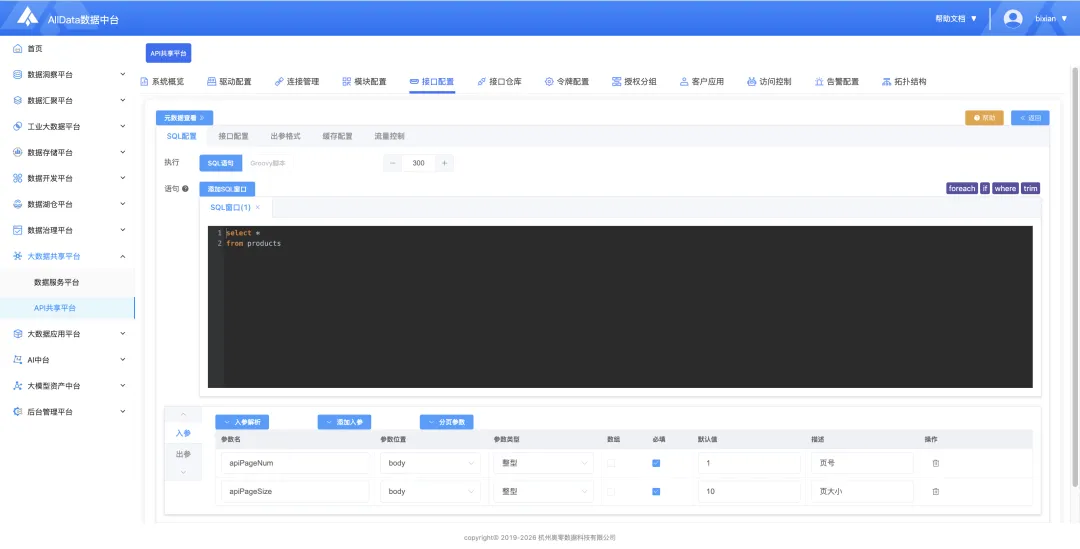Insert the foreach tag
The height and width of the screenshot is (549, 1080).
(x=962, y=188)
